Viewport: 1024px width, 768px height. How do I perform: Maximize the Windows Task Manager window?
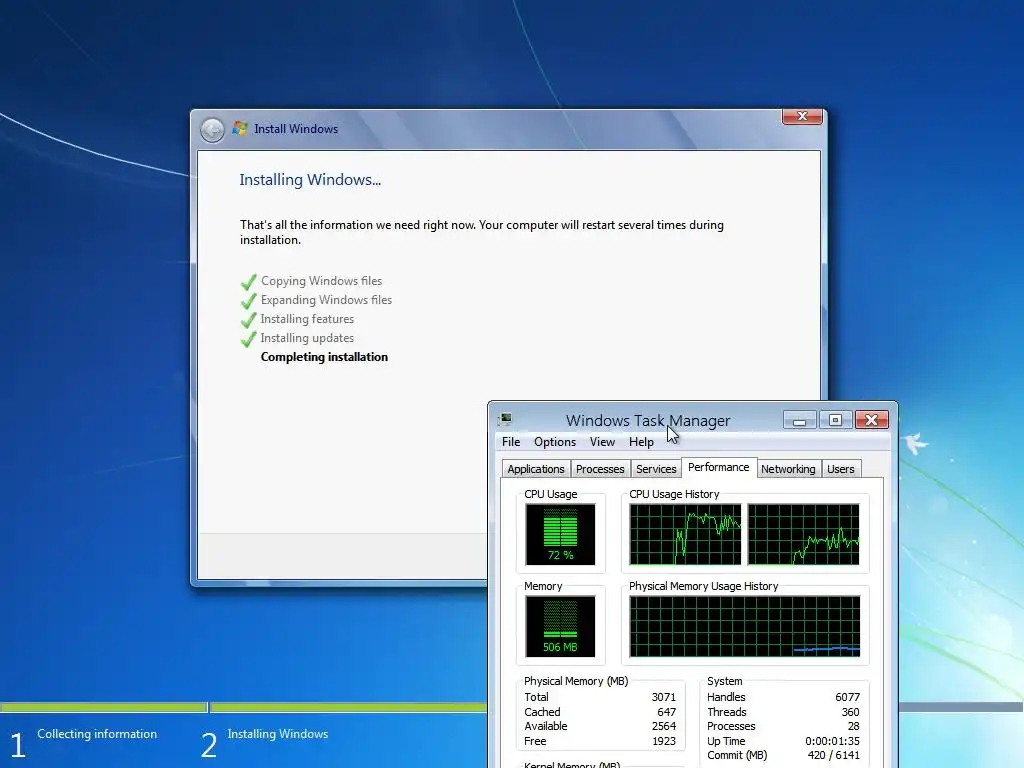(835, 420)
